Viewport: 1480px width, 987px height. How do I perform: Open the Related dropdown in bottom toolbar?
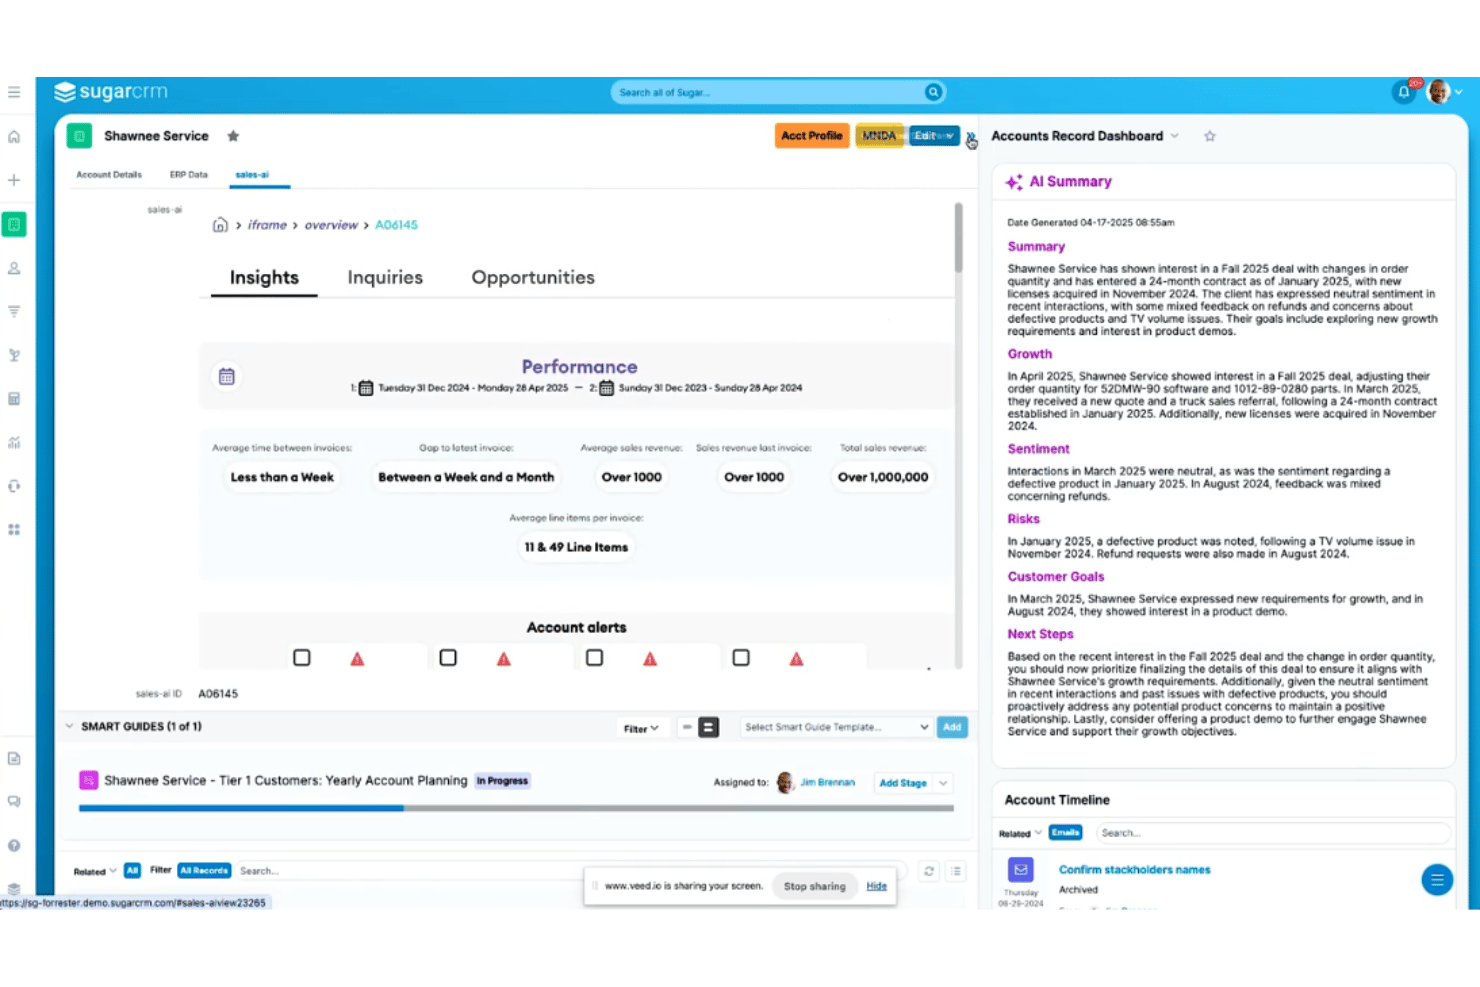pyautogui.click(x=95, y=871)
